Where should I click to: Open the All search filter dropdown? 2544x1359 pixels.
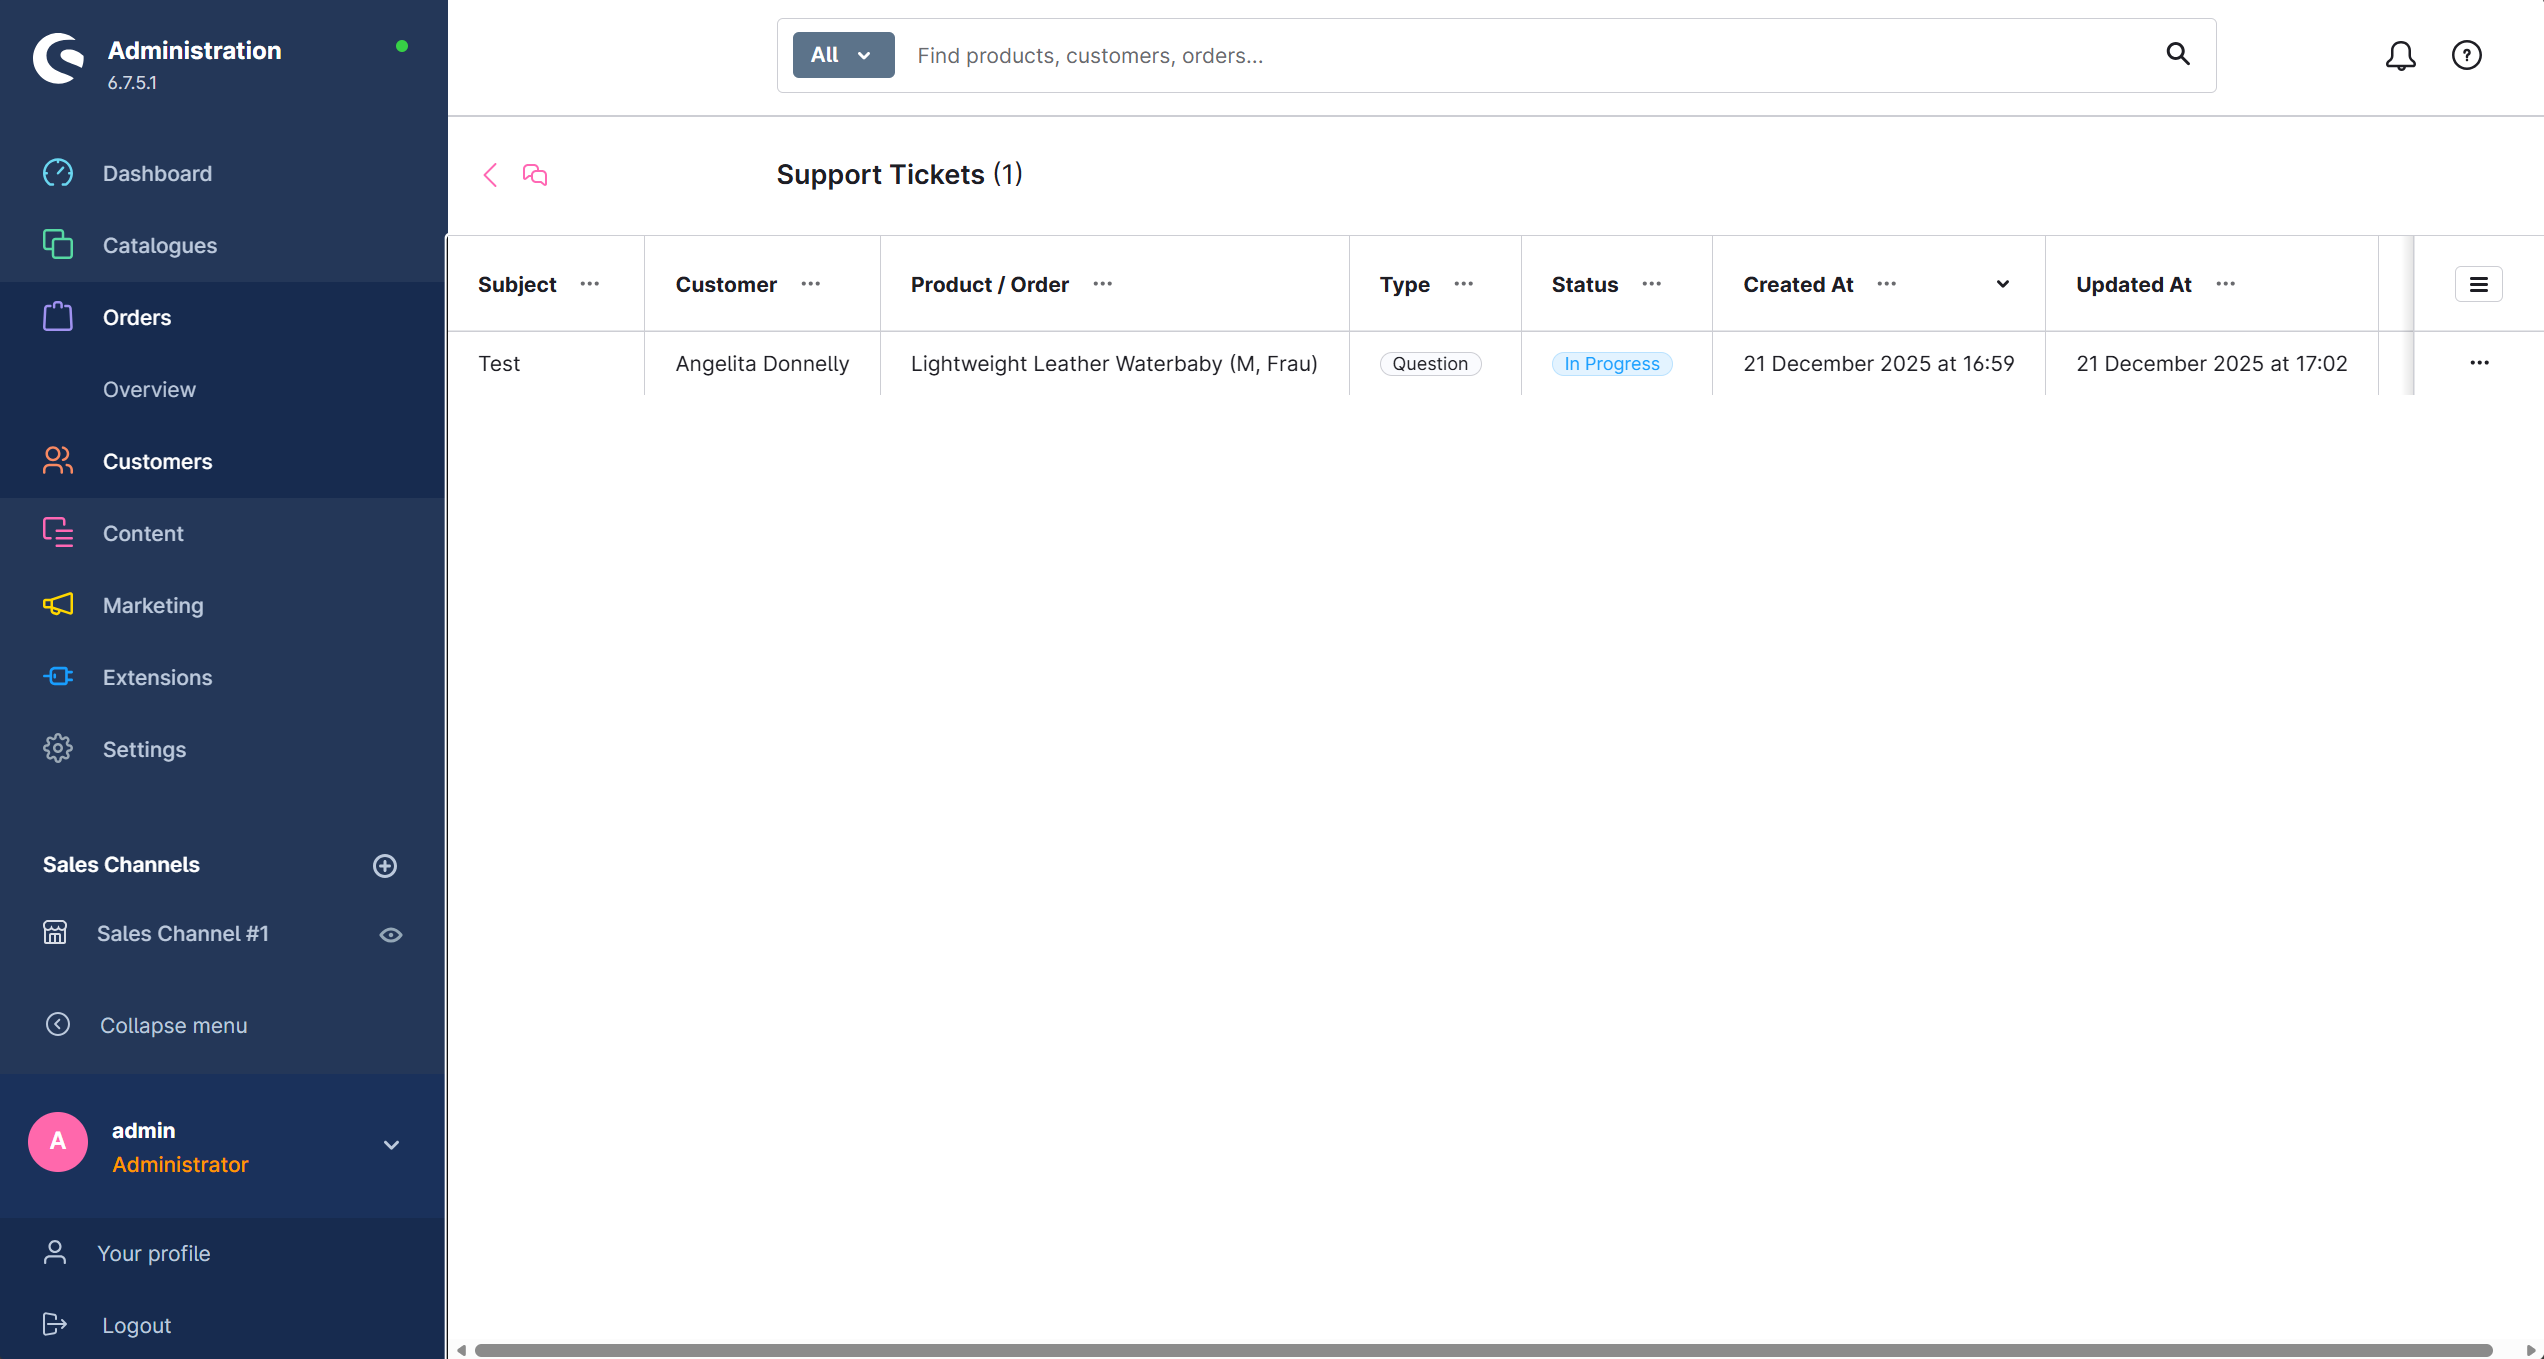[843, 55]
